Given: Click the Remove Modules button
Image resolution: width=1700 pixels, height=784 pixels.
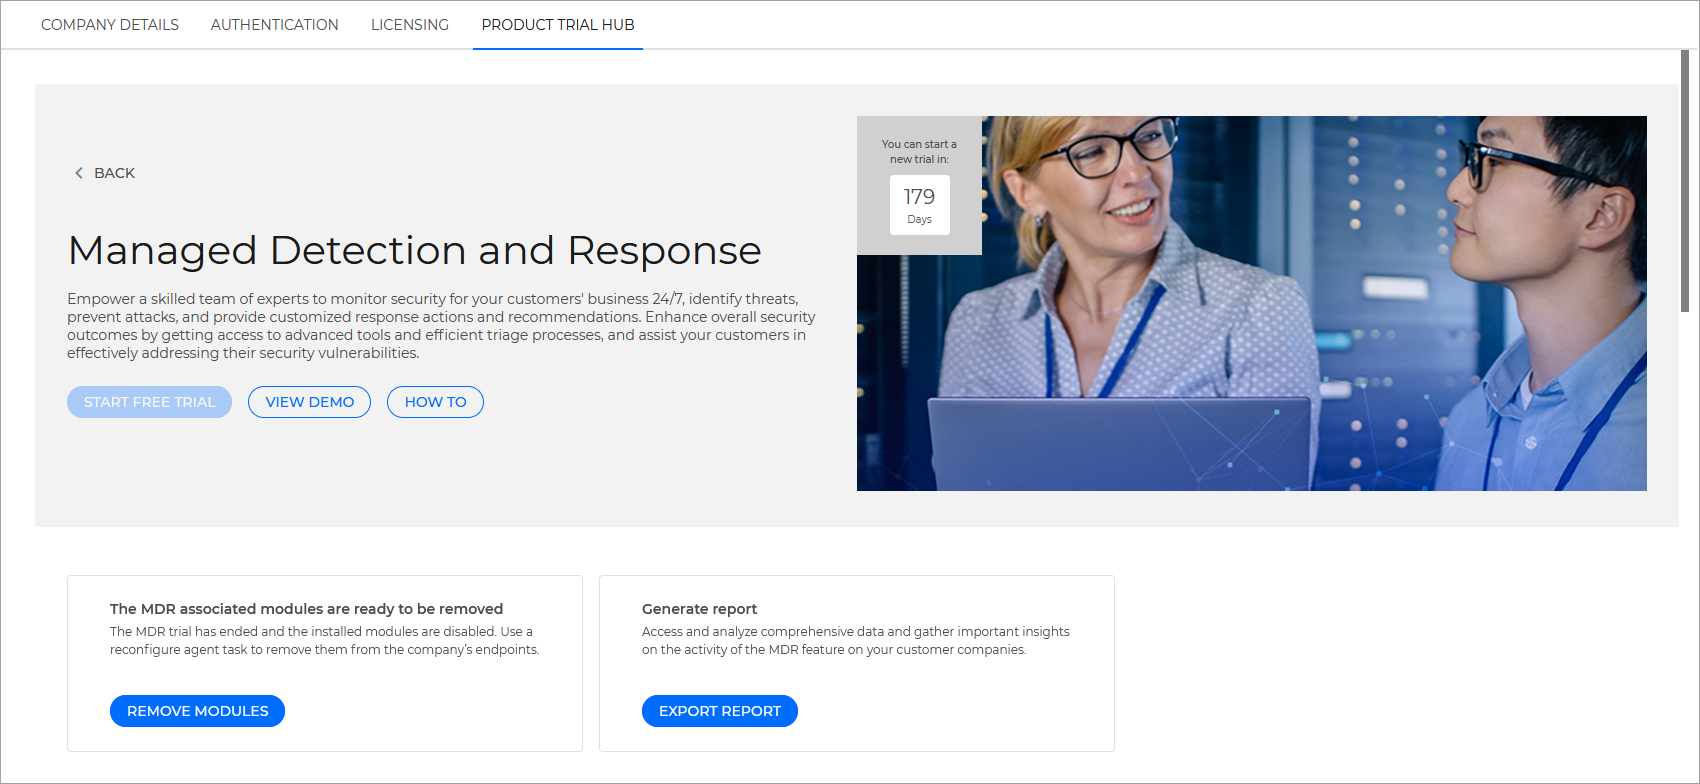Looking at the screenshot, I should [197, 711].
